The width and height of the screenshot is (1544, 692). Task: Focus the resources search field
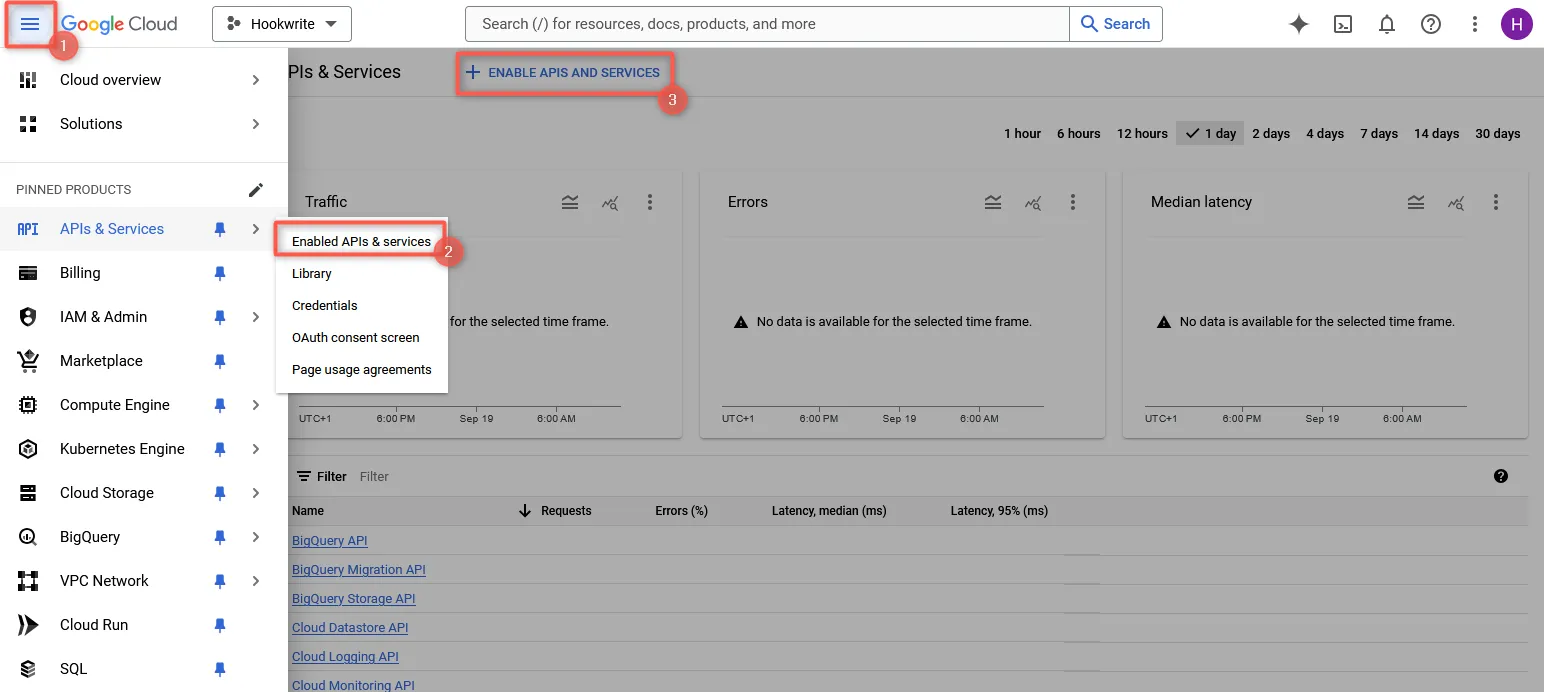point(767,24)
